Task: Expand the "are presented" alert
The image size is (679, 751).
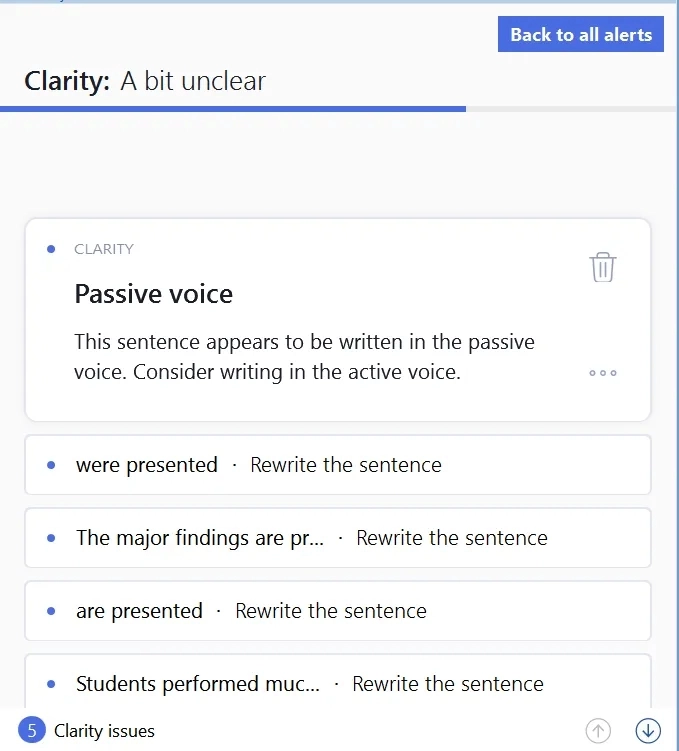Action: pyautogui.click(x=139, y=611)
